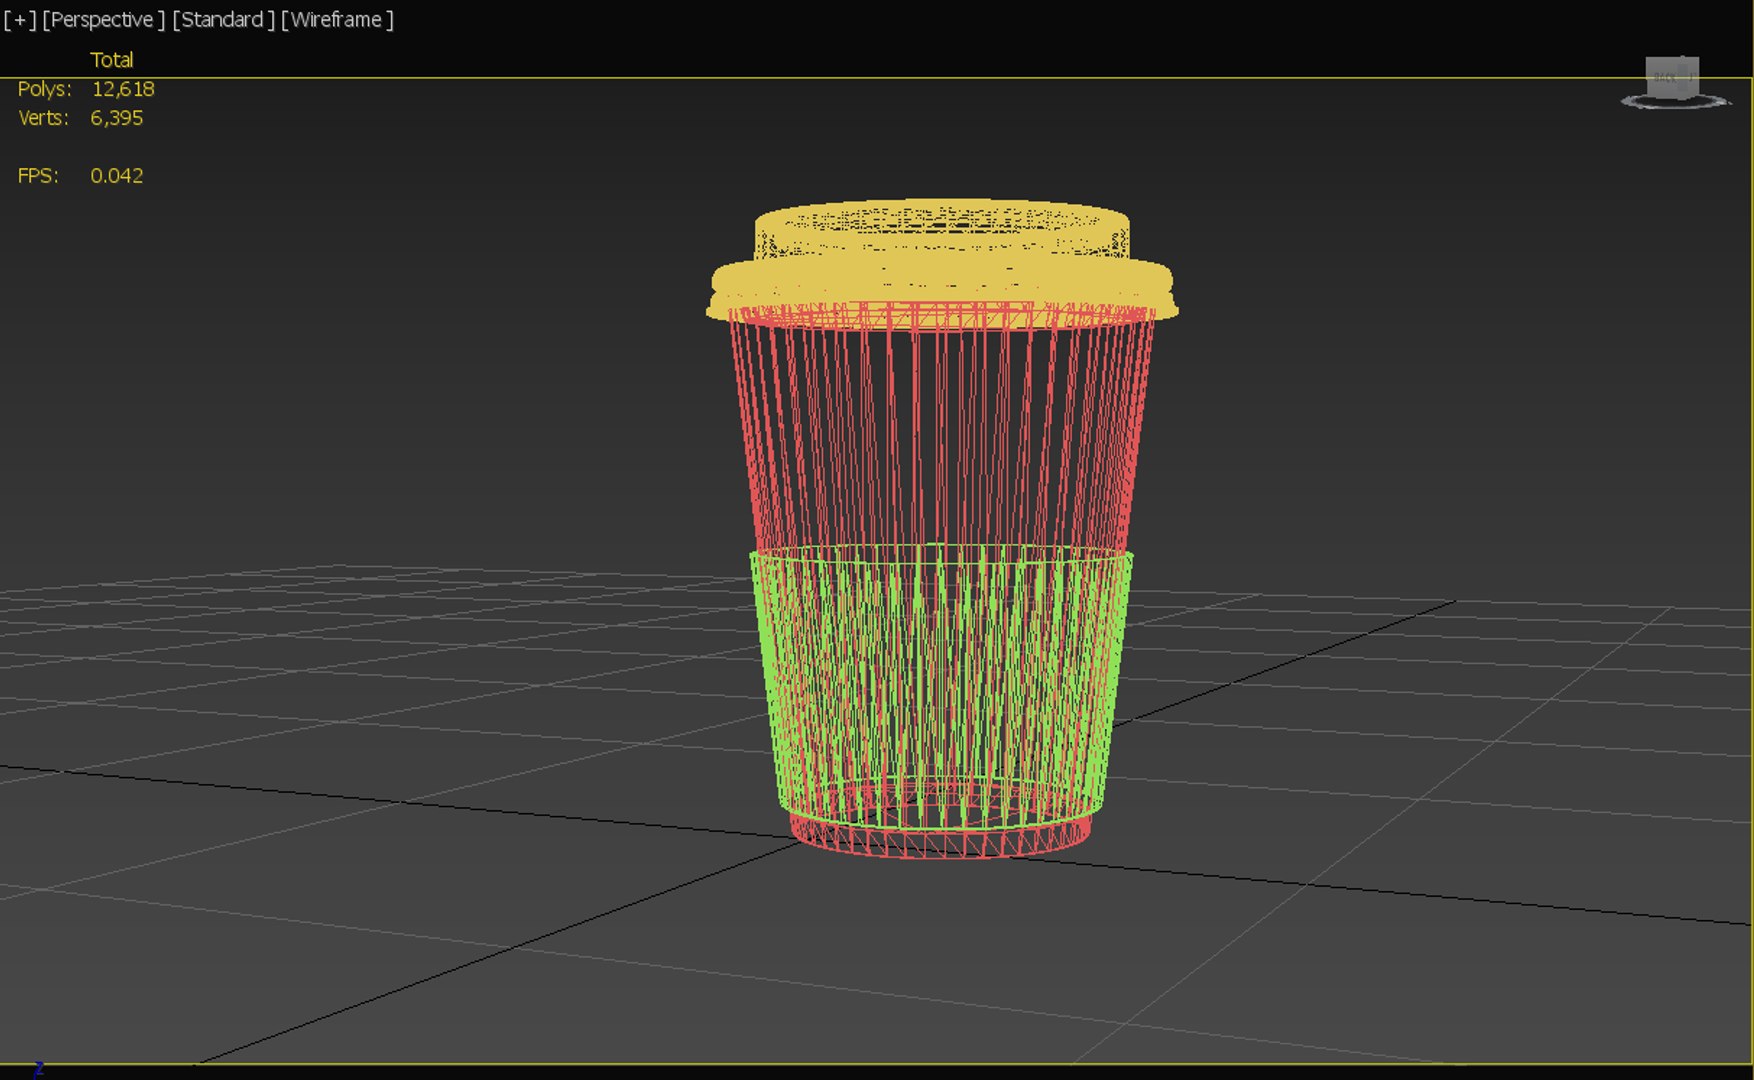The image size is (1754, 1080).
Task: Click the Polys count 12,618
Action: 123,89
